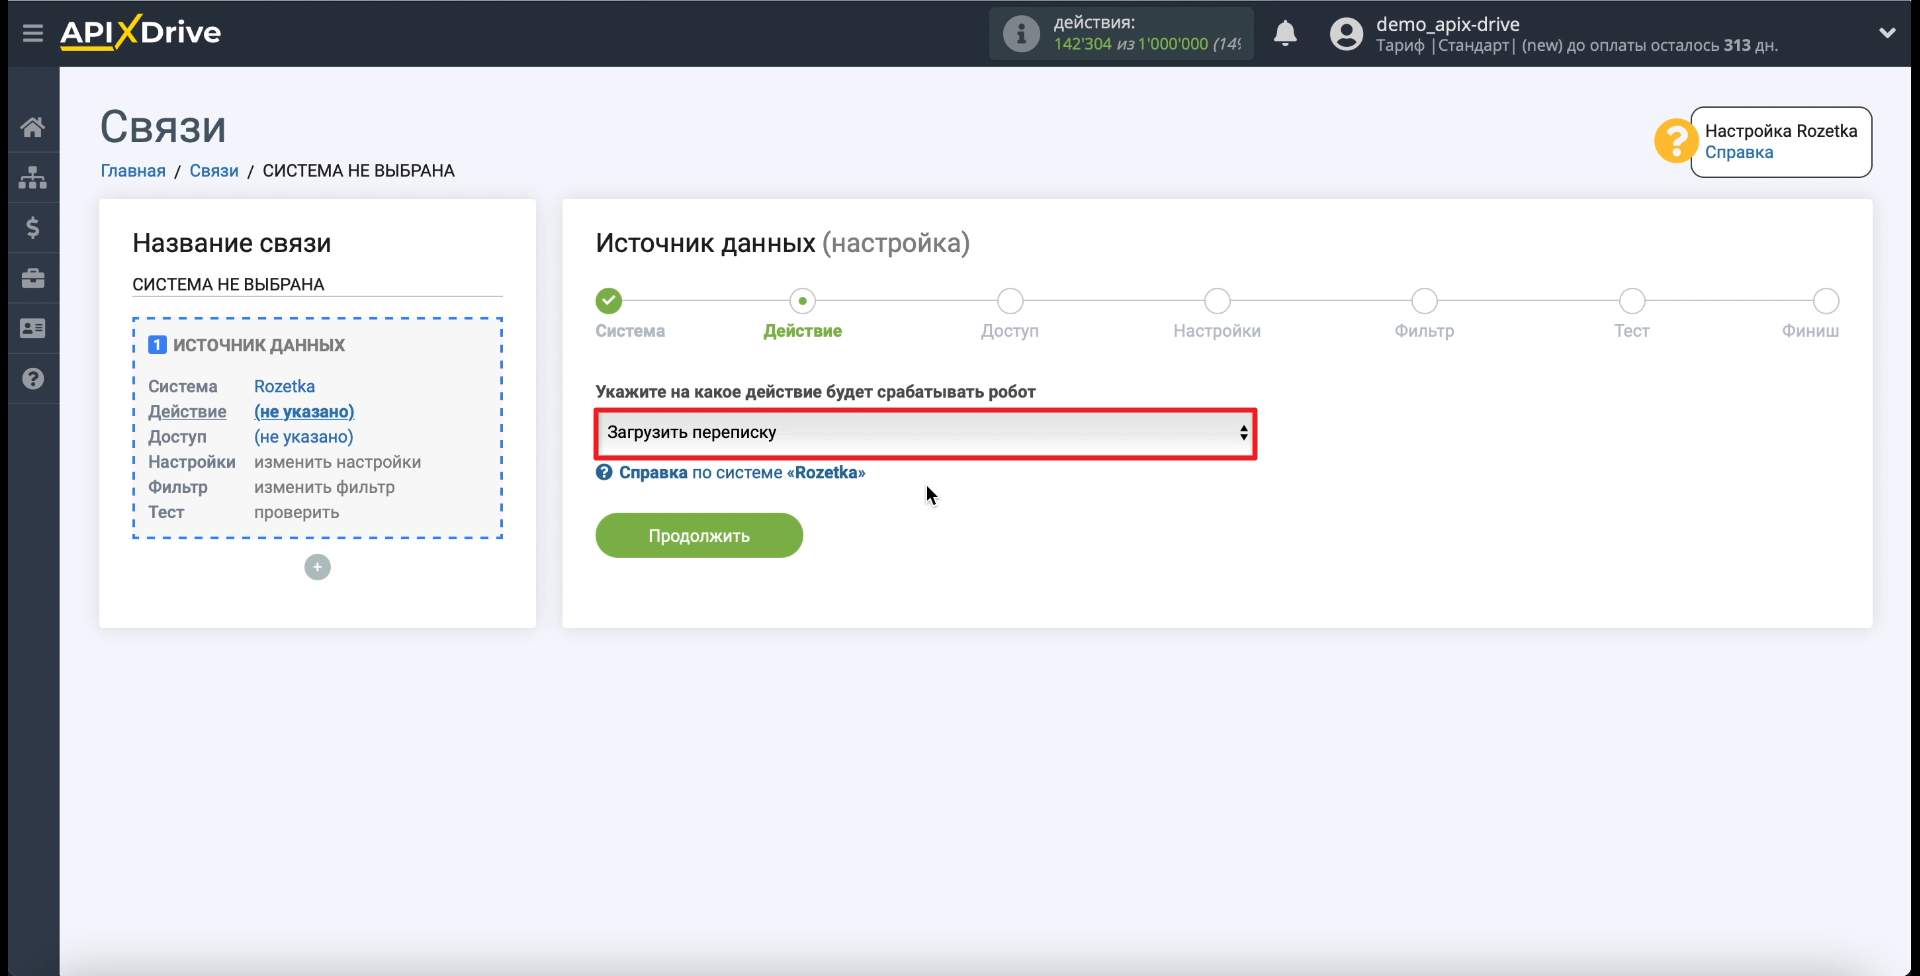Go to Главная breadcrumb
1920x976 pixels.
tap(133, 171)
